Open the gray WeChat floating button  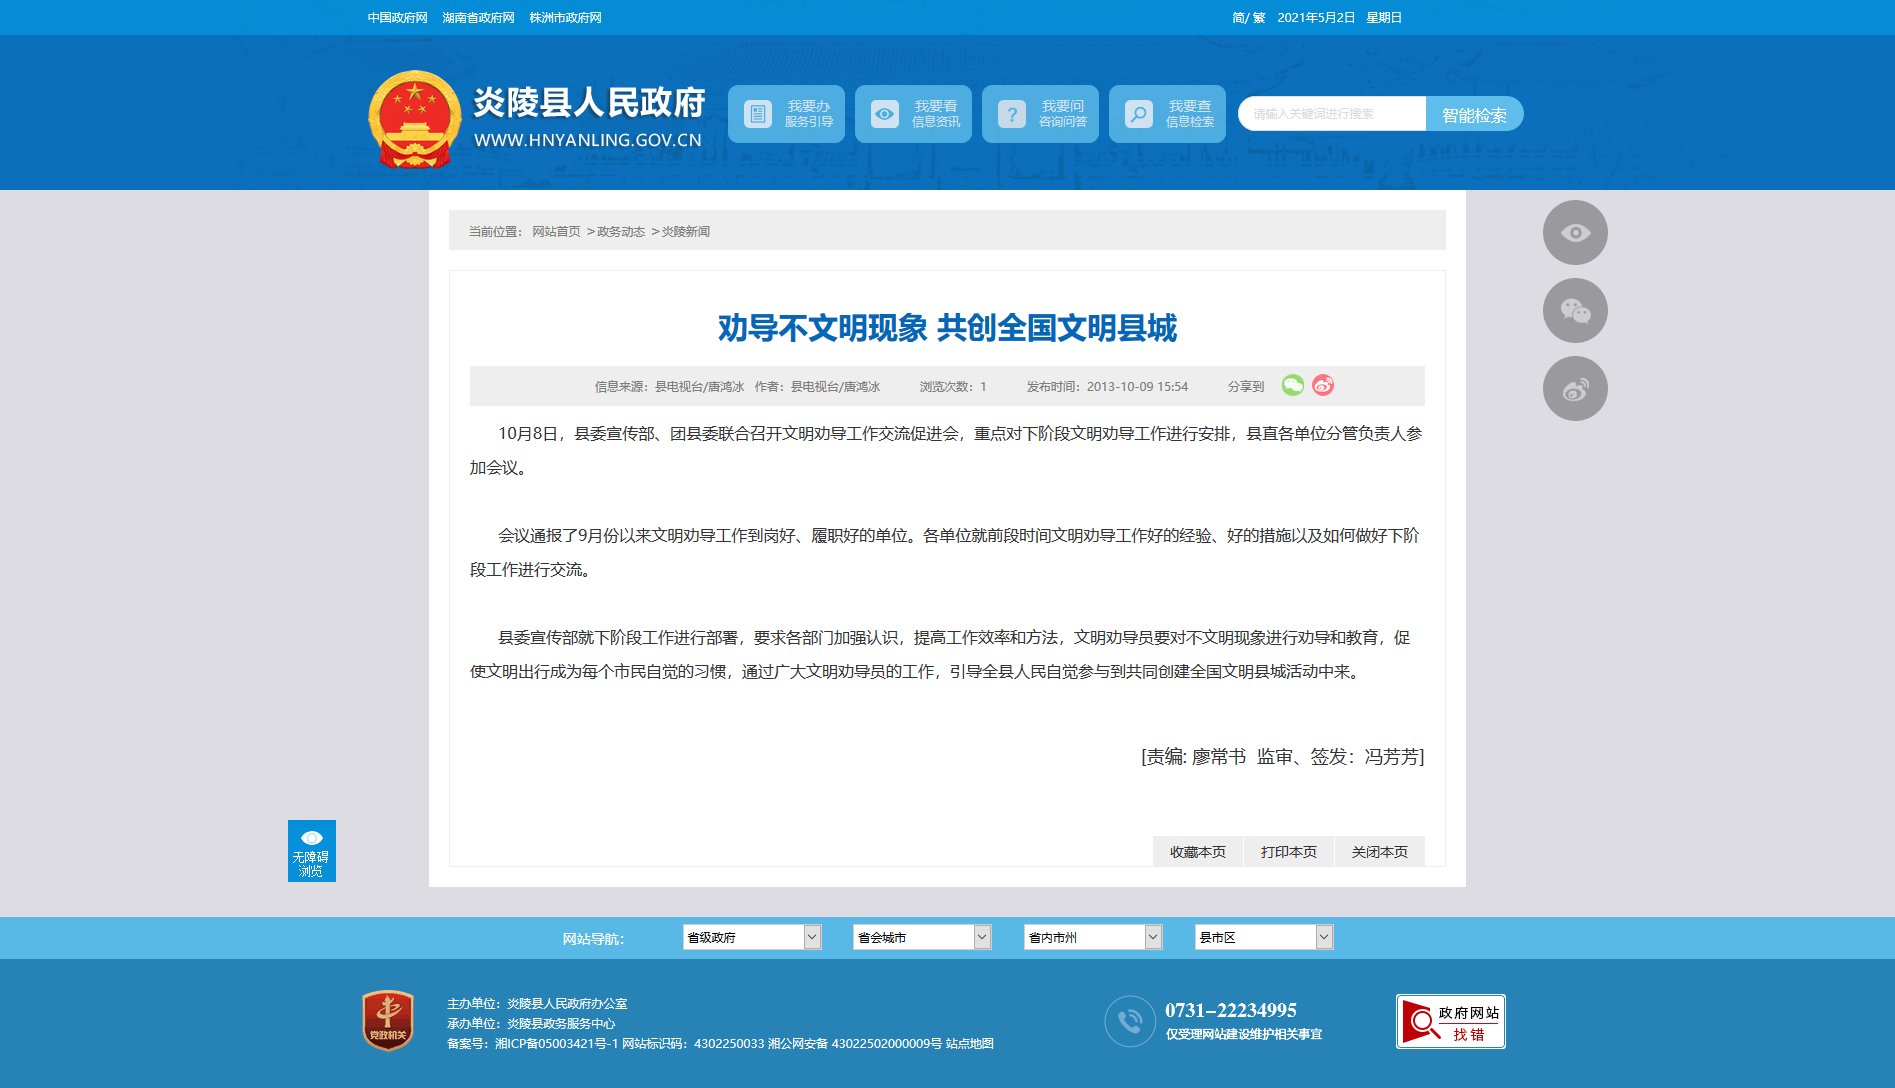[x=1574, y=311]
